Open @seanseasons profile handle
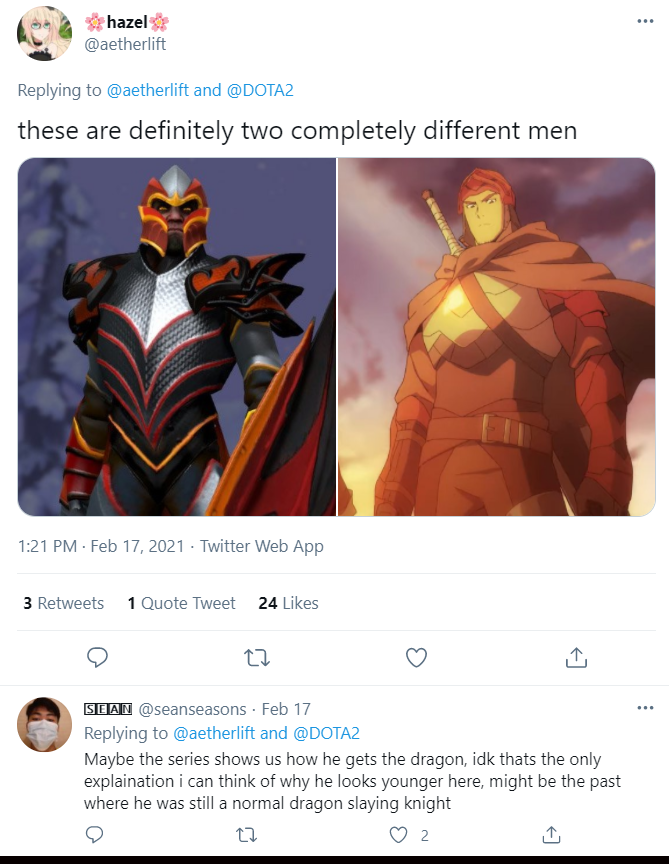 [x=192, y=709]
